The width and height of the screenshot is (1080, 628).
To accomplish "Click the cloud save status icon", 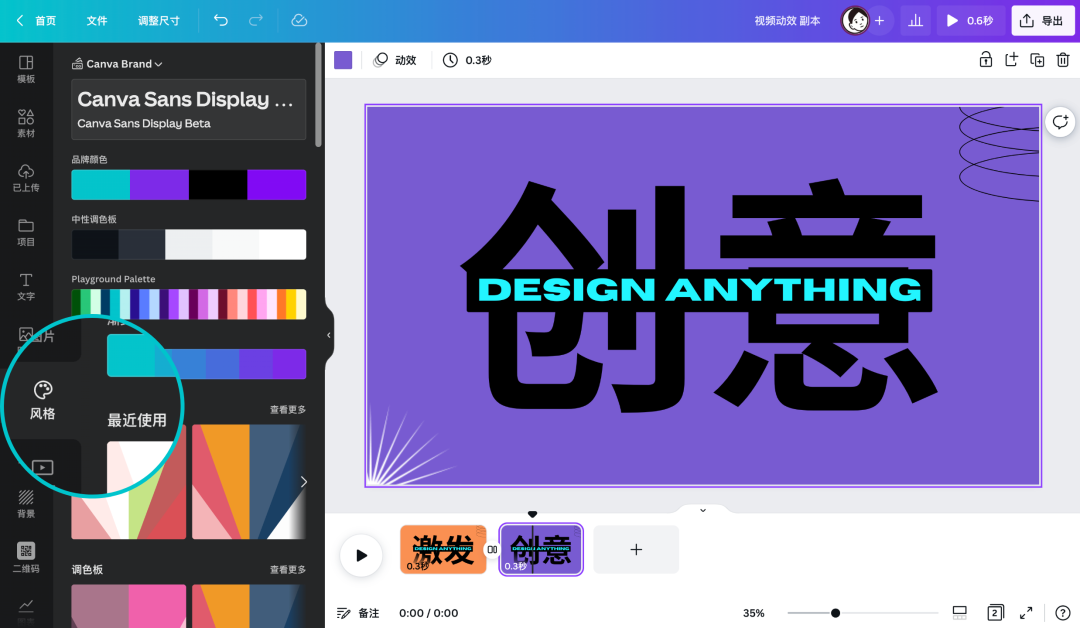I will coord(299,20).
